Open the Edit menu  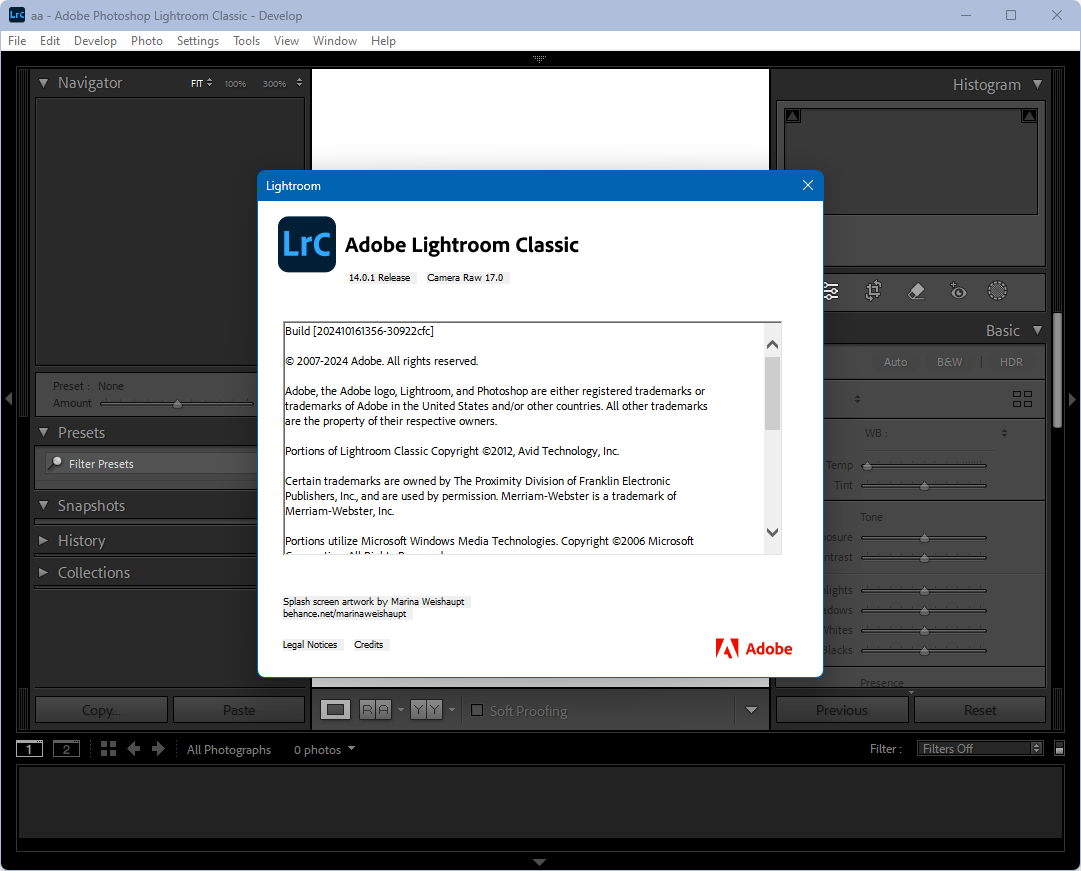pos(50,41)
